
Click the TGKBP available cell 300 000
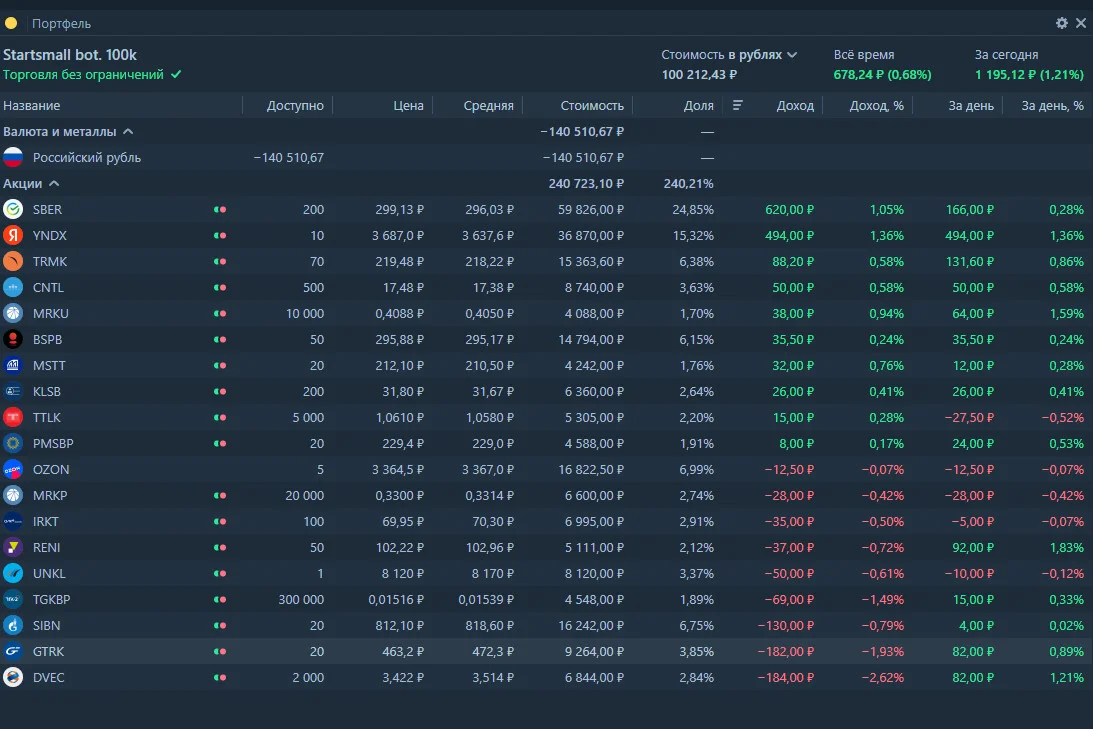(301, 599)
